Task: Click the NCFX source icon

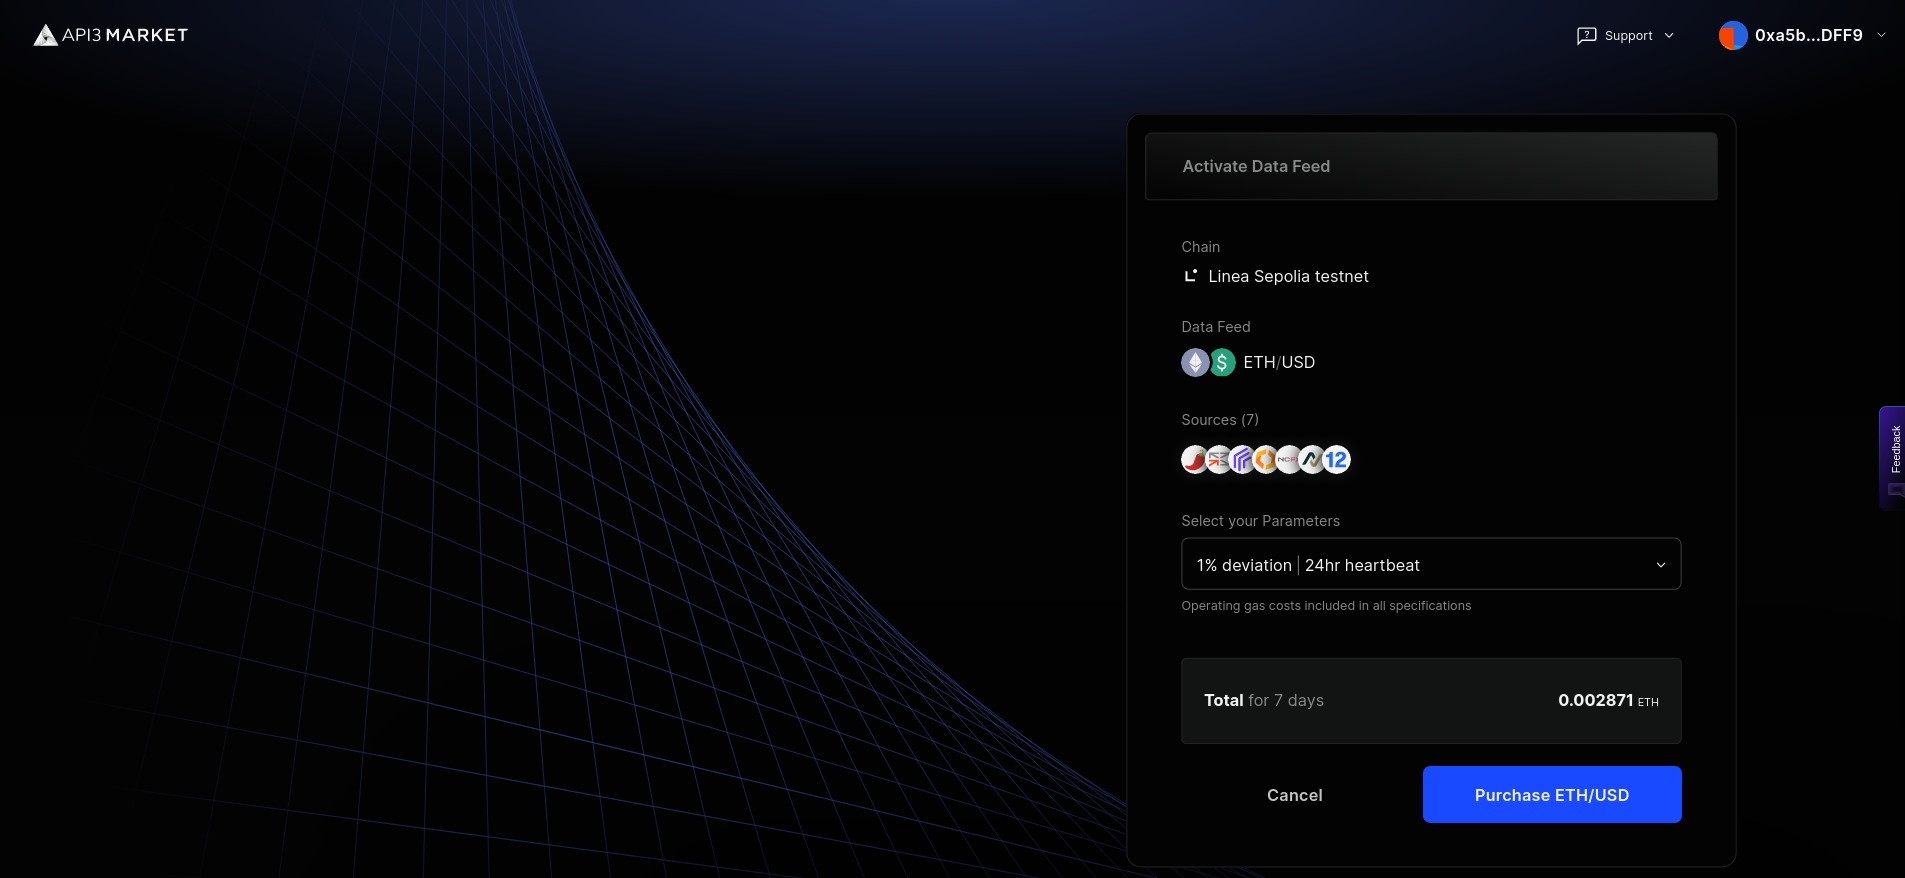Action: pos(1288,460)
